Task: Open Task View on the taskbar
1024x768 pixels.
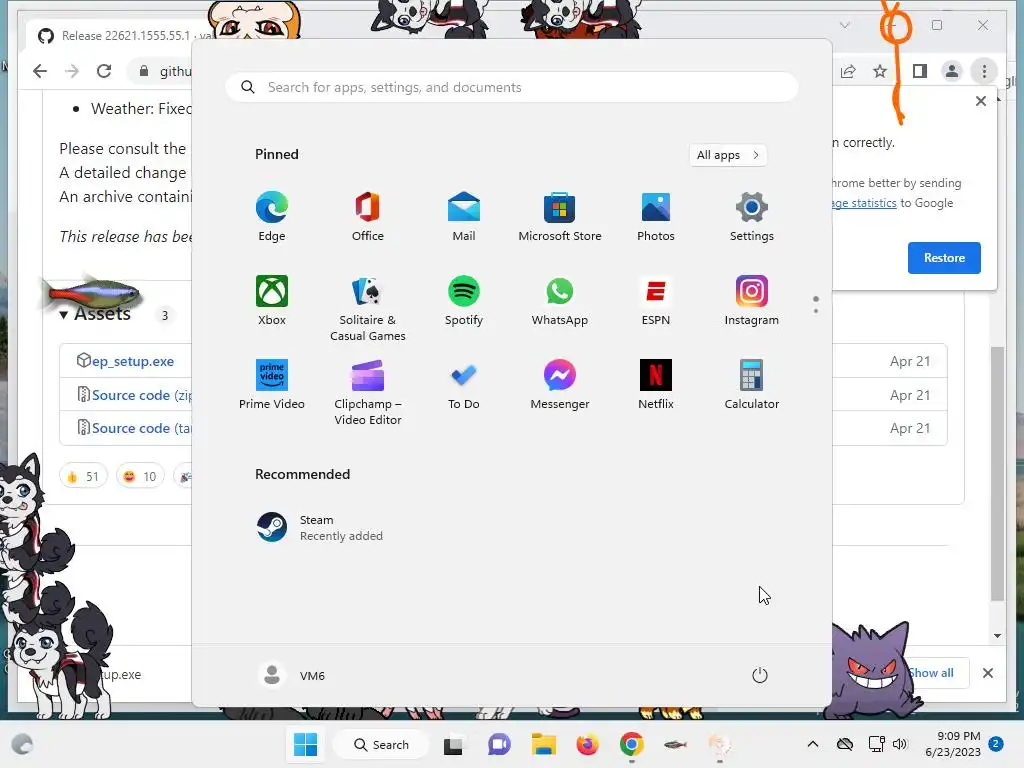Action: 453,744
